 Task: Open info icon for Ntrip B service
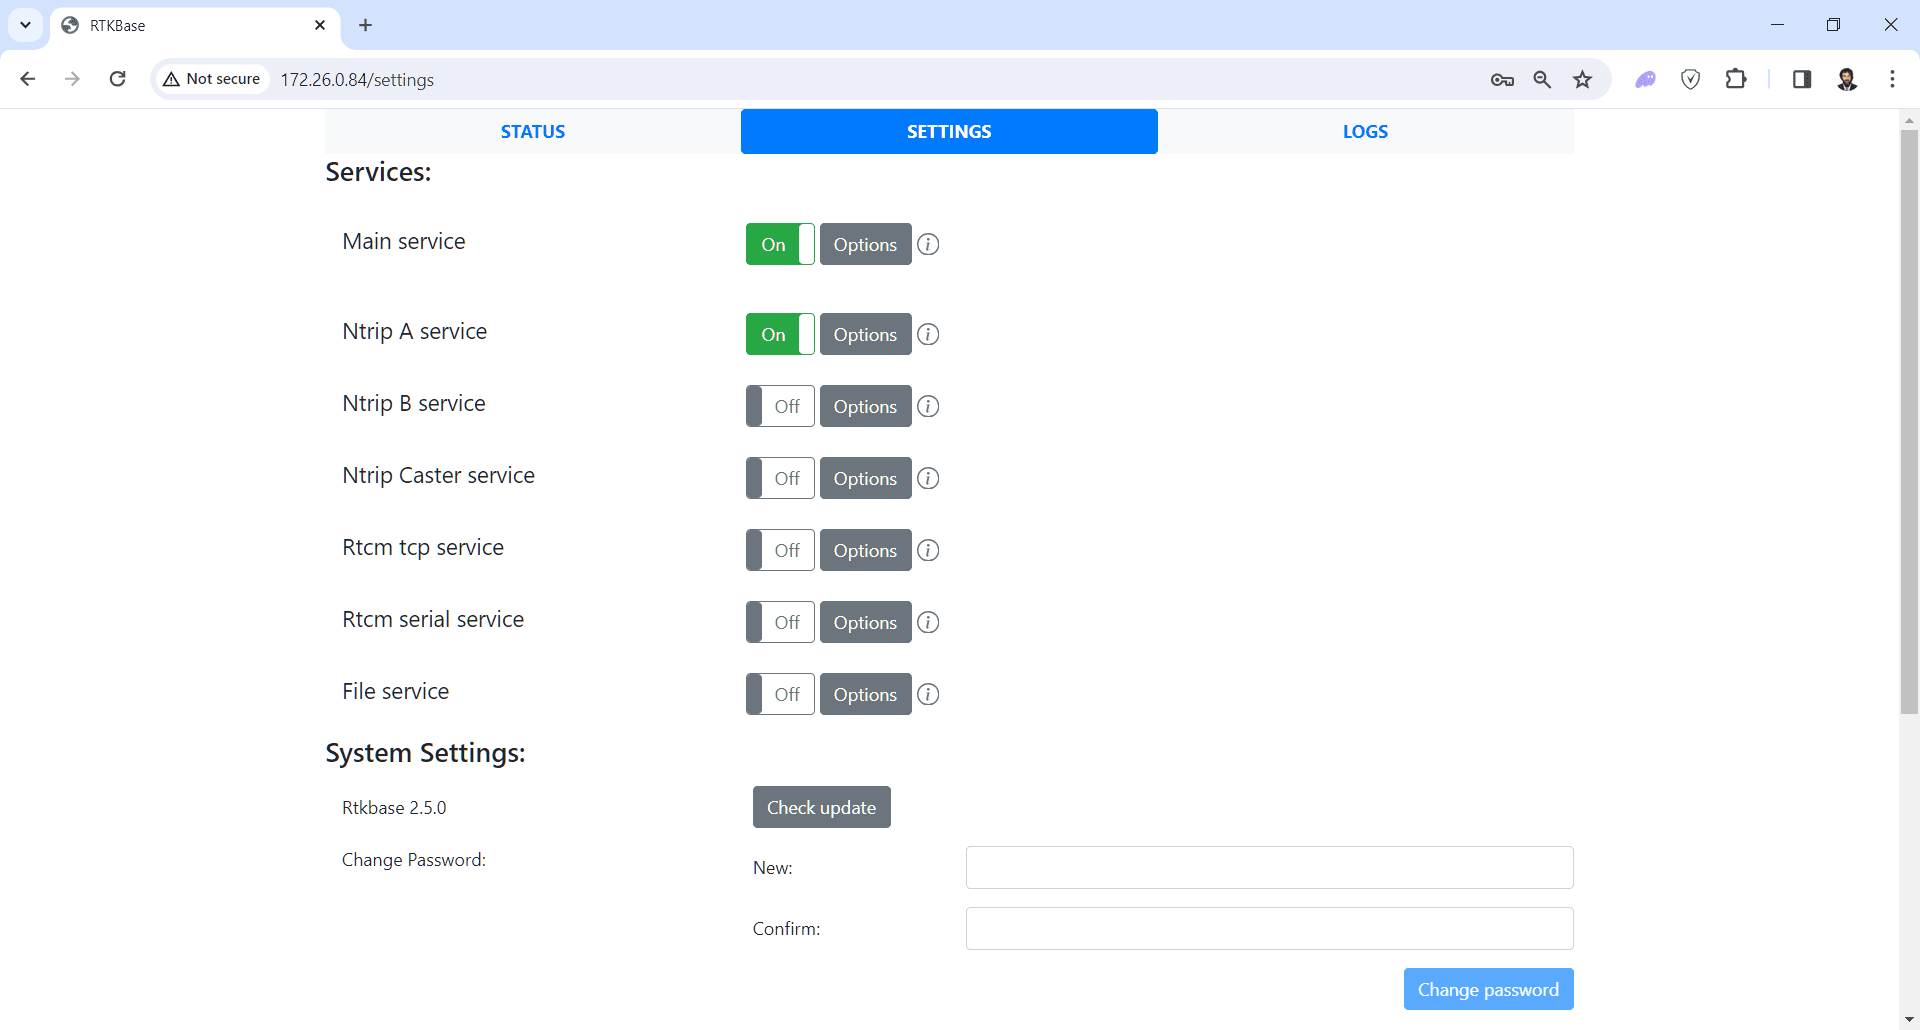coord(928,406)
